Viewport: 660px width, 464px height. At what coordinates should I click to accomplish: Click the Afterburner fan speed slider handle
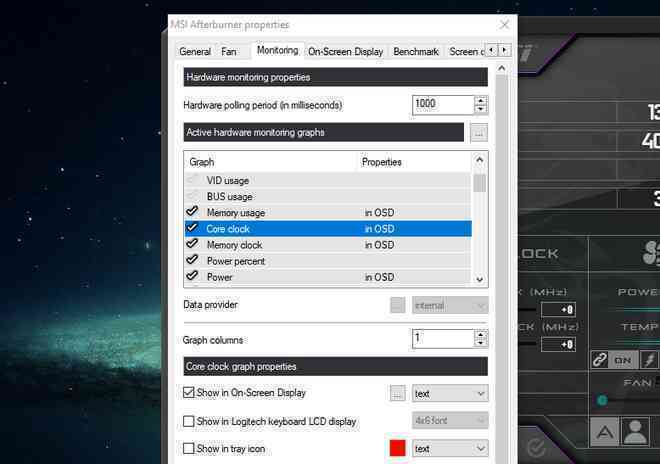(602, 400)
